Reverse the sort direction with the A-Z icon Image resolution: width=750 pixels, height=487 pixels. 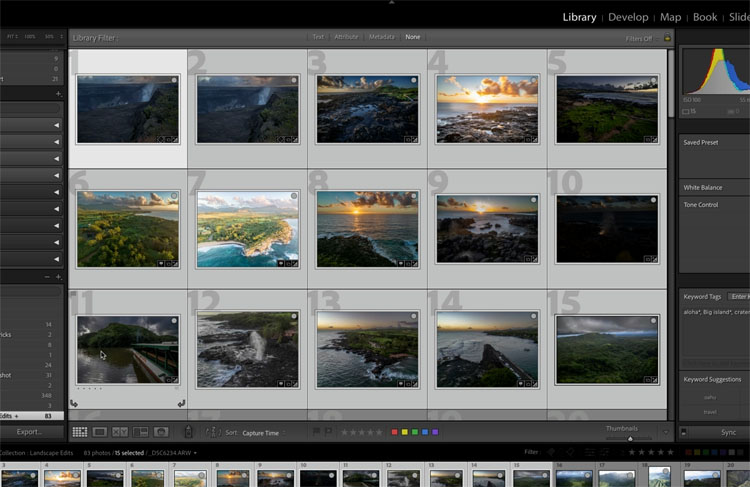click(213, 432)
